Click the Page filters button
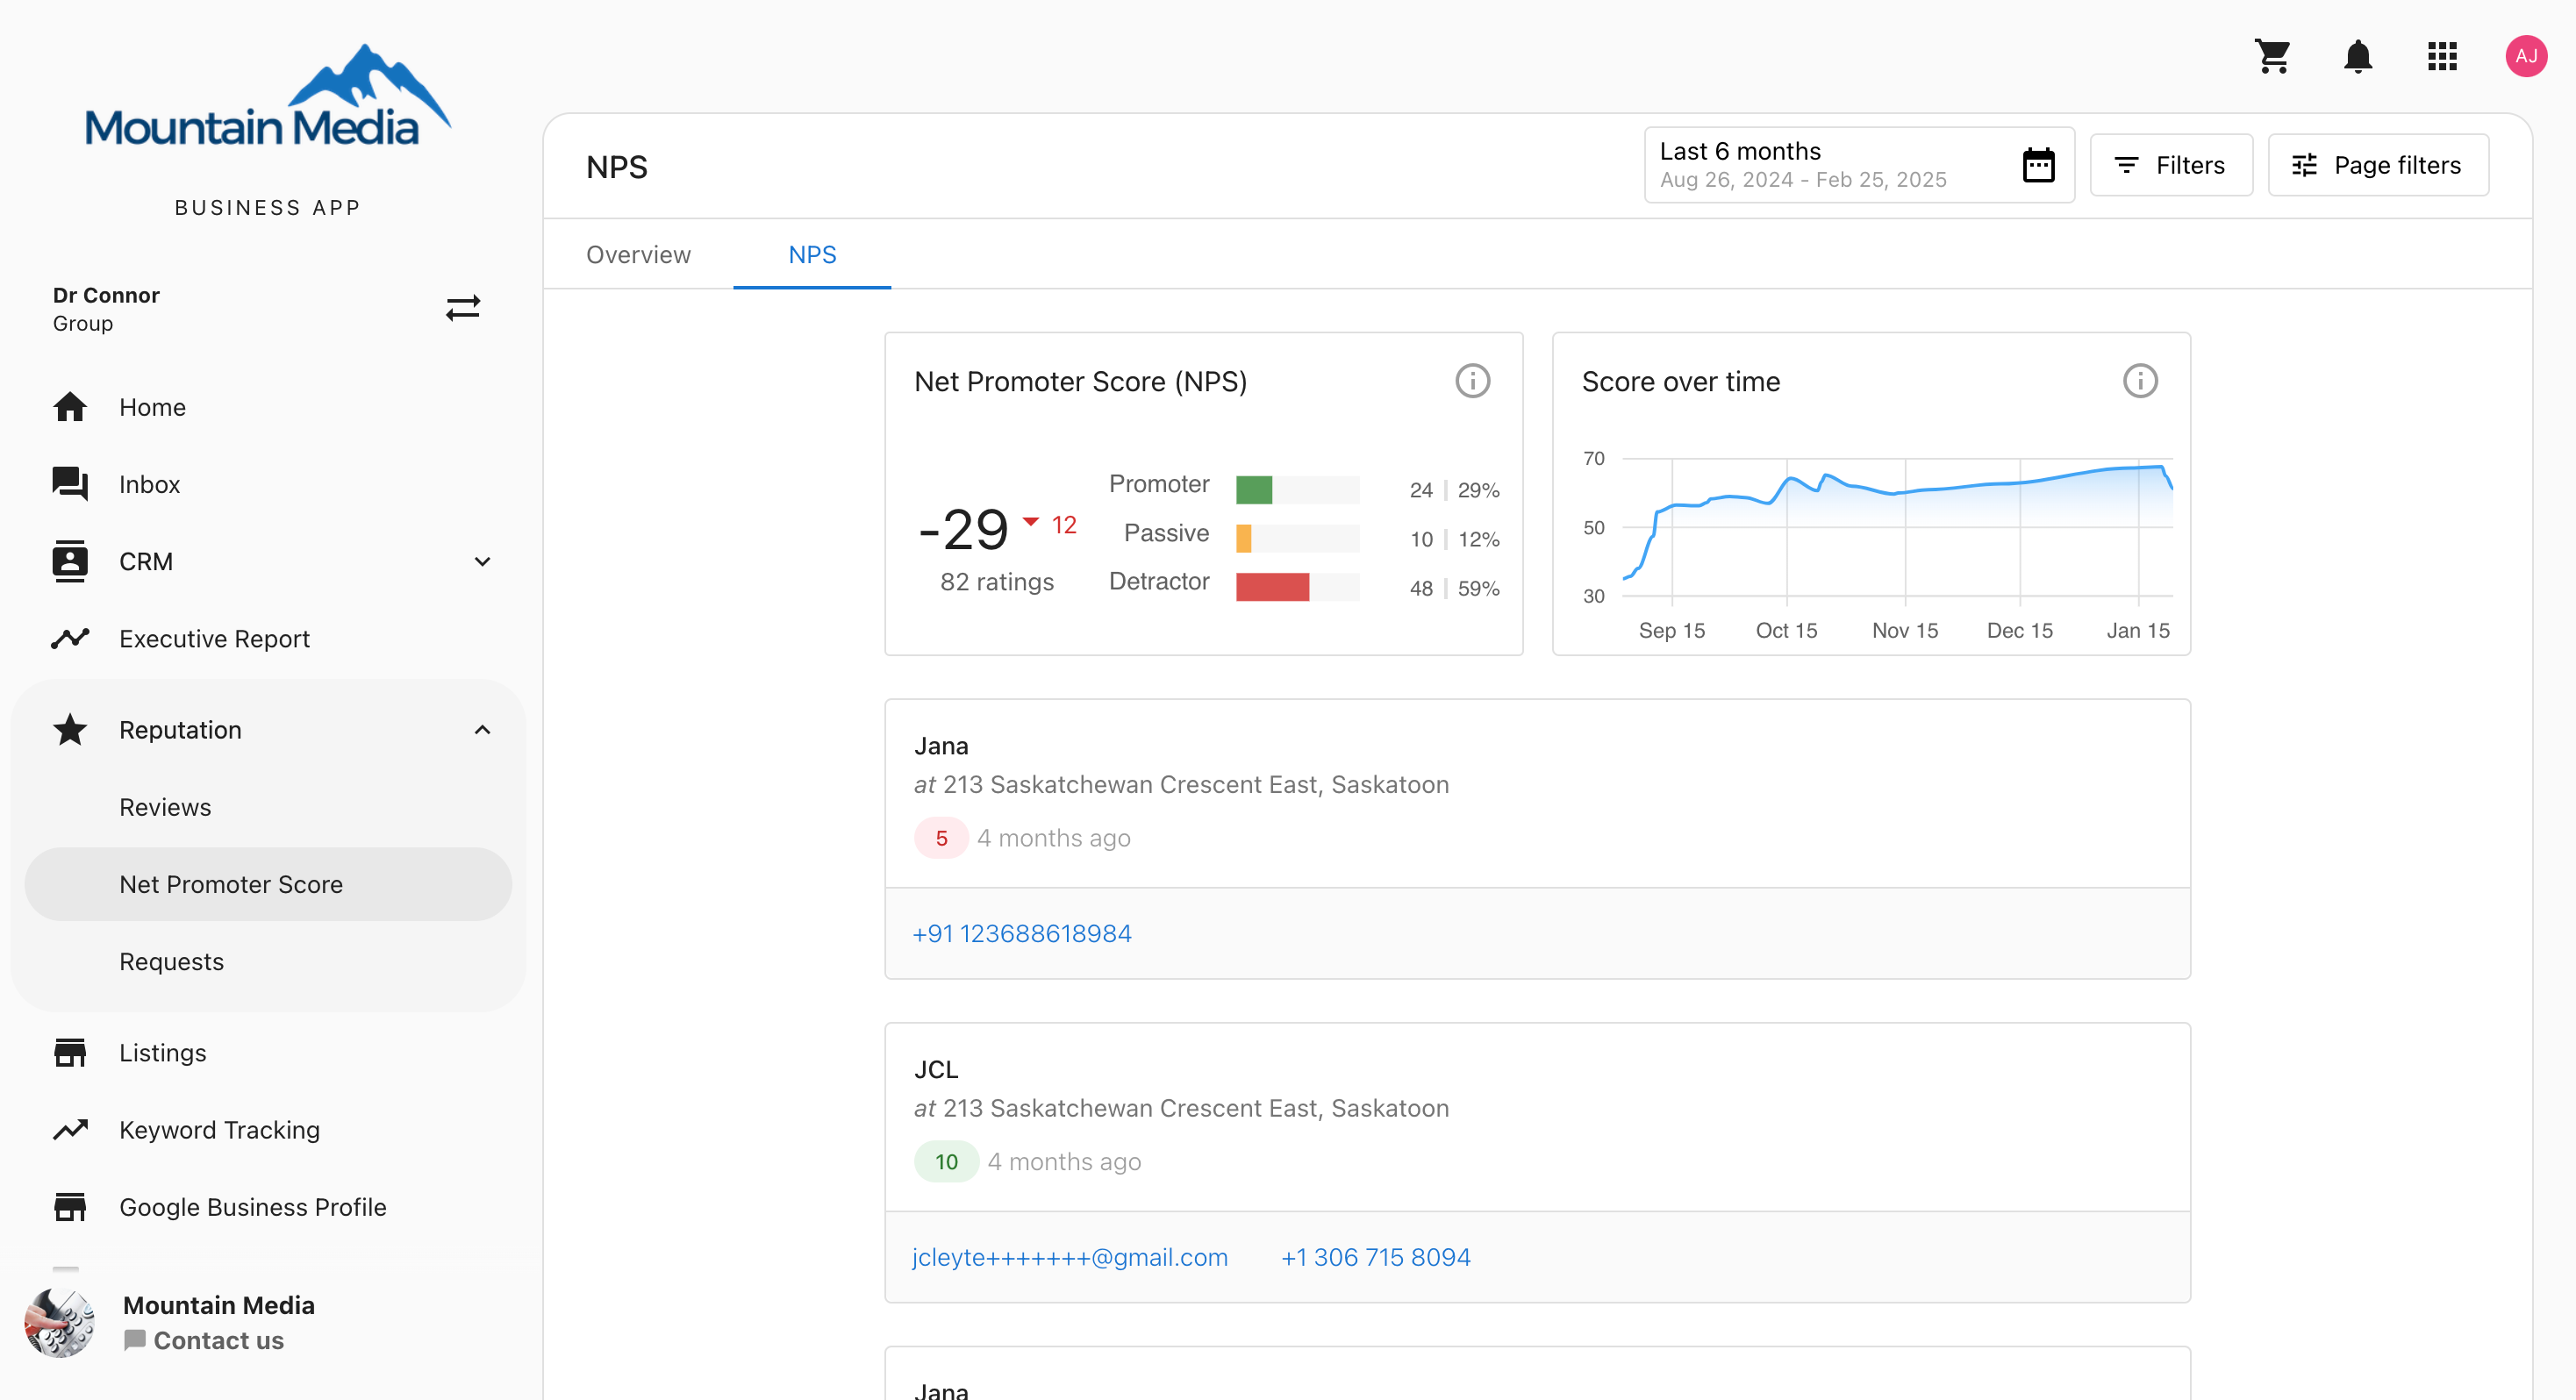2576x1400 pixels. pyautogui.click(x=2378, y=165)
